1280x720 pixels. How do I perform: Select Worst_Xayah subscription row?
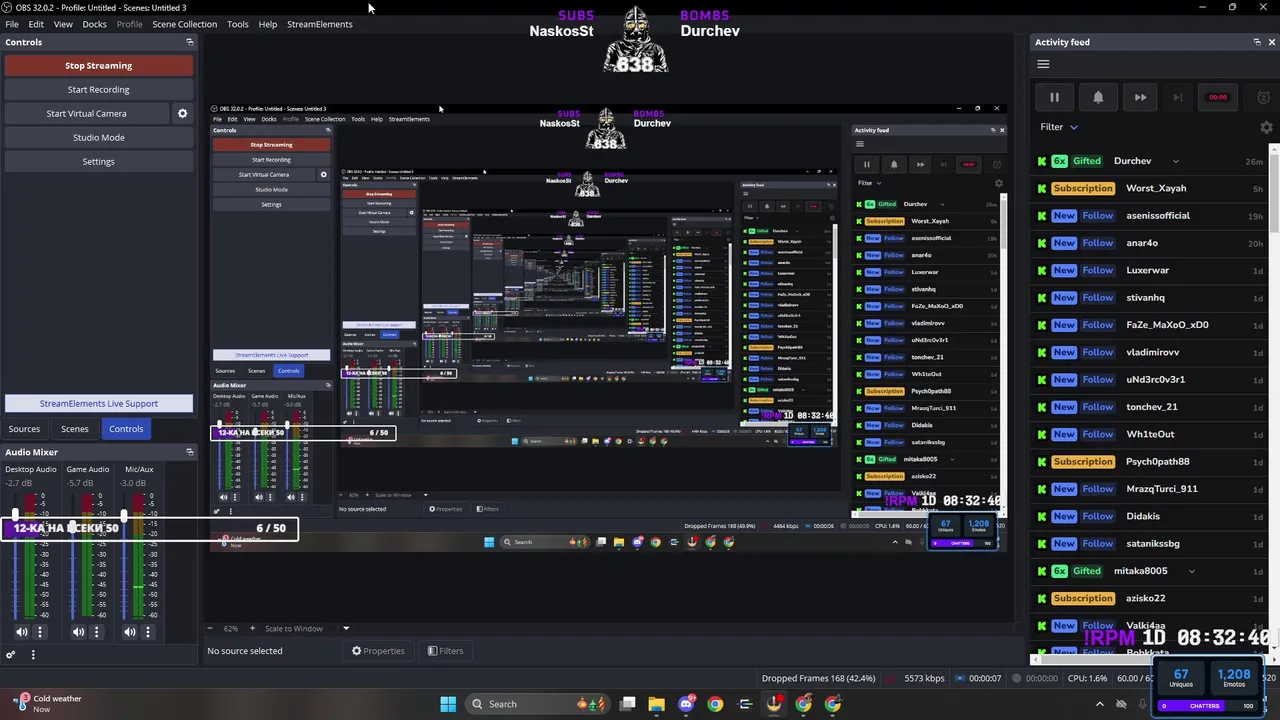tap(1150, 188)
